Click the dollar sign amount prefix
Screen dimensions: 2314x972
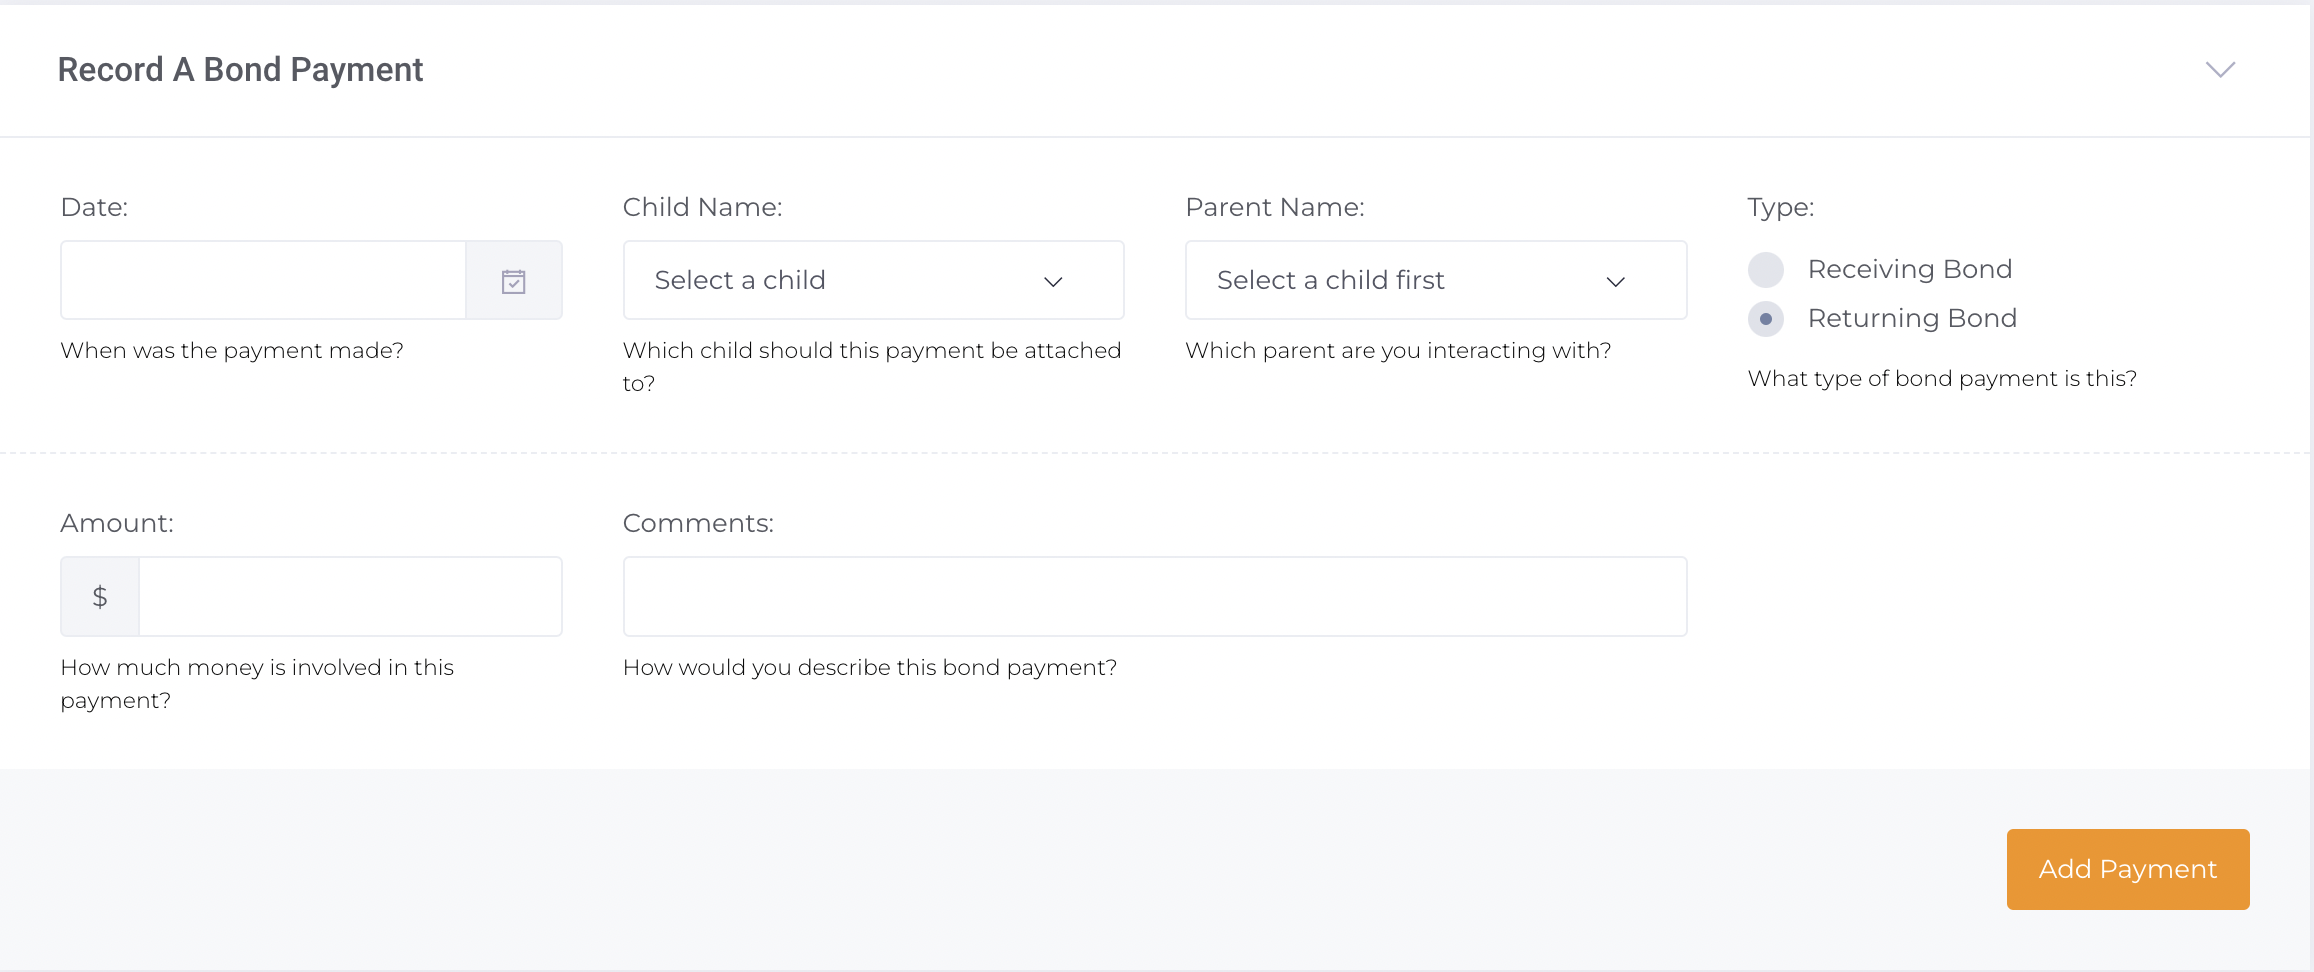[x=100, y=597]
